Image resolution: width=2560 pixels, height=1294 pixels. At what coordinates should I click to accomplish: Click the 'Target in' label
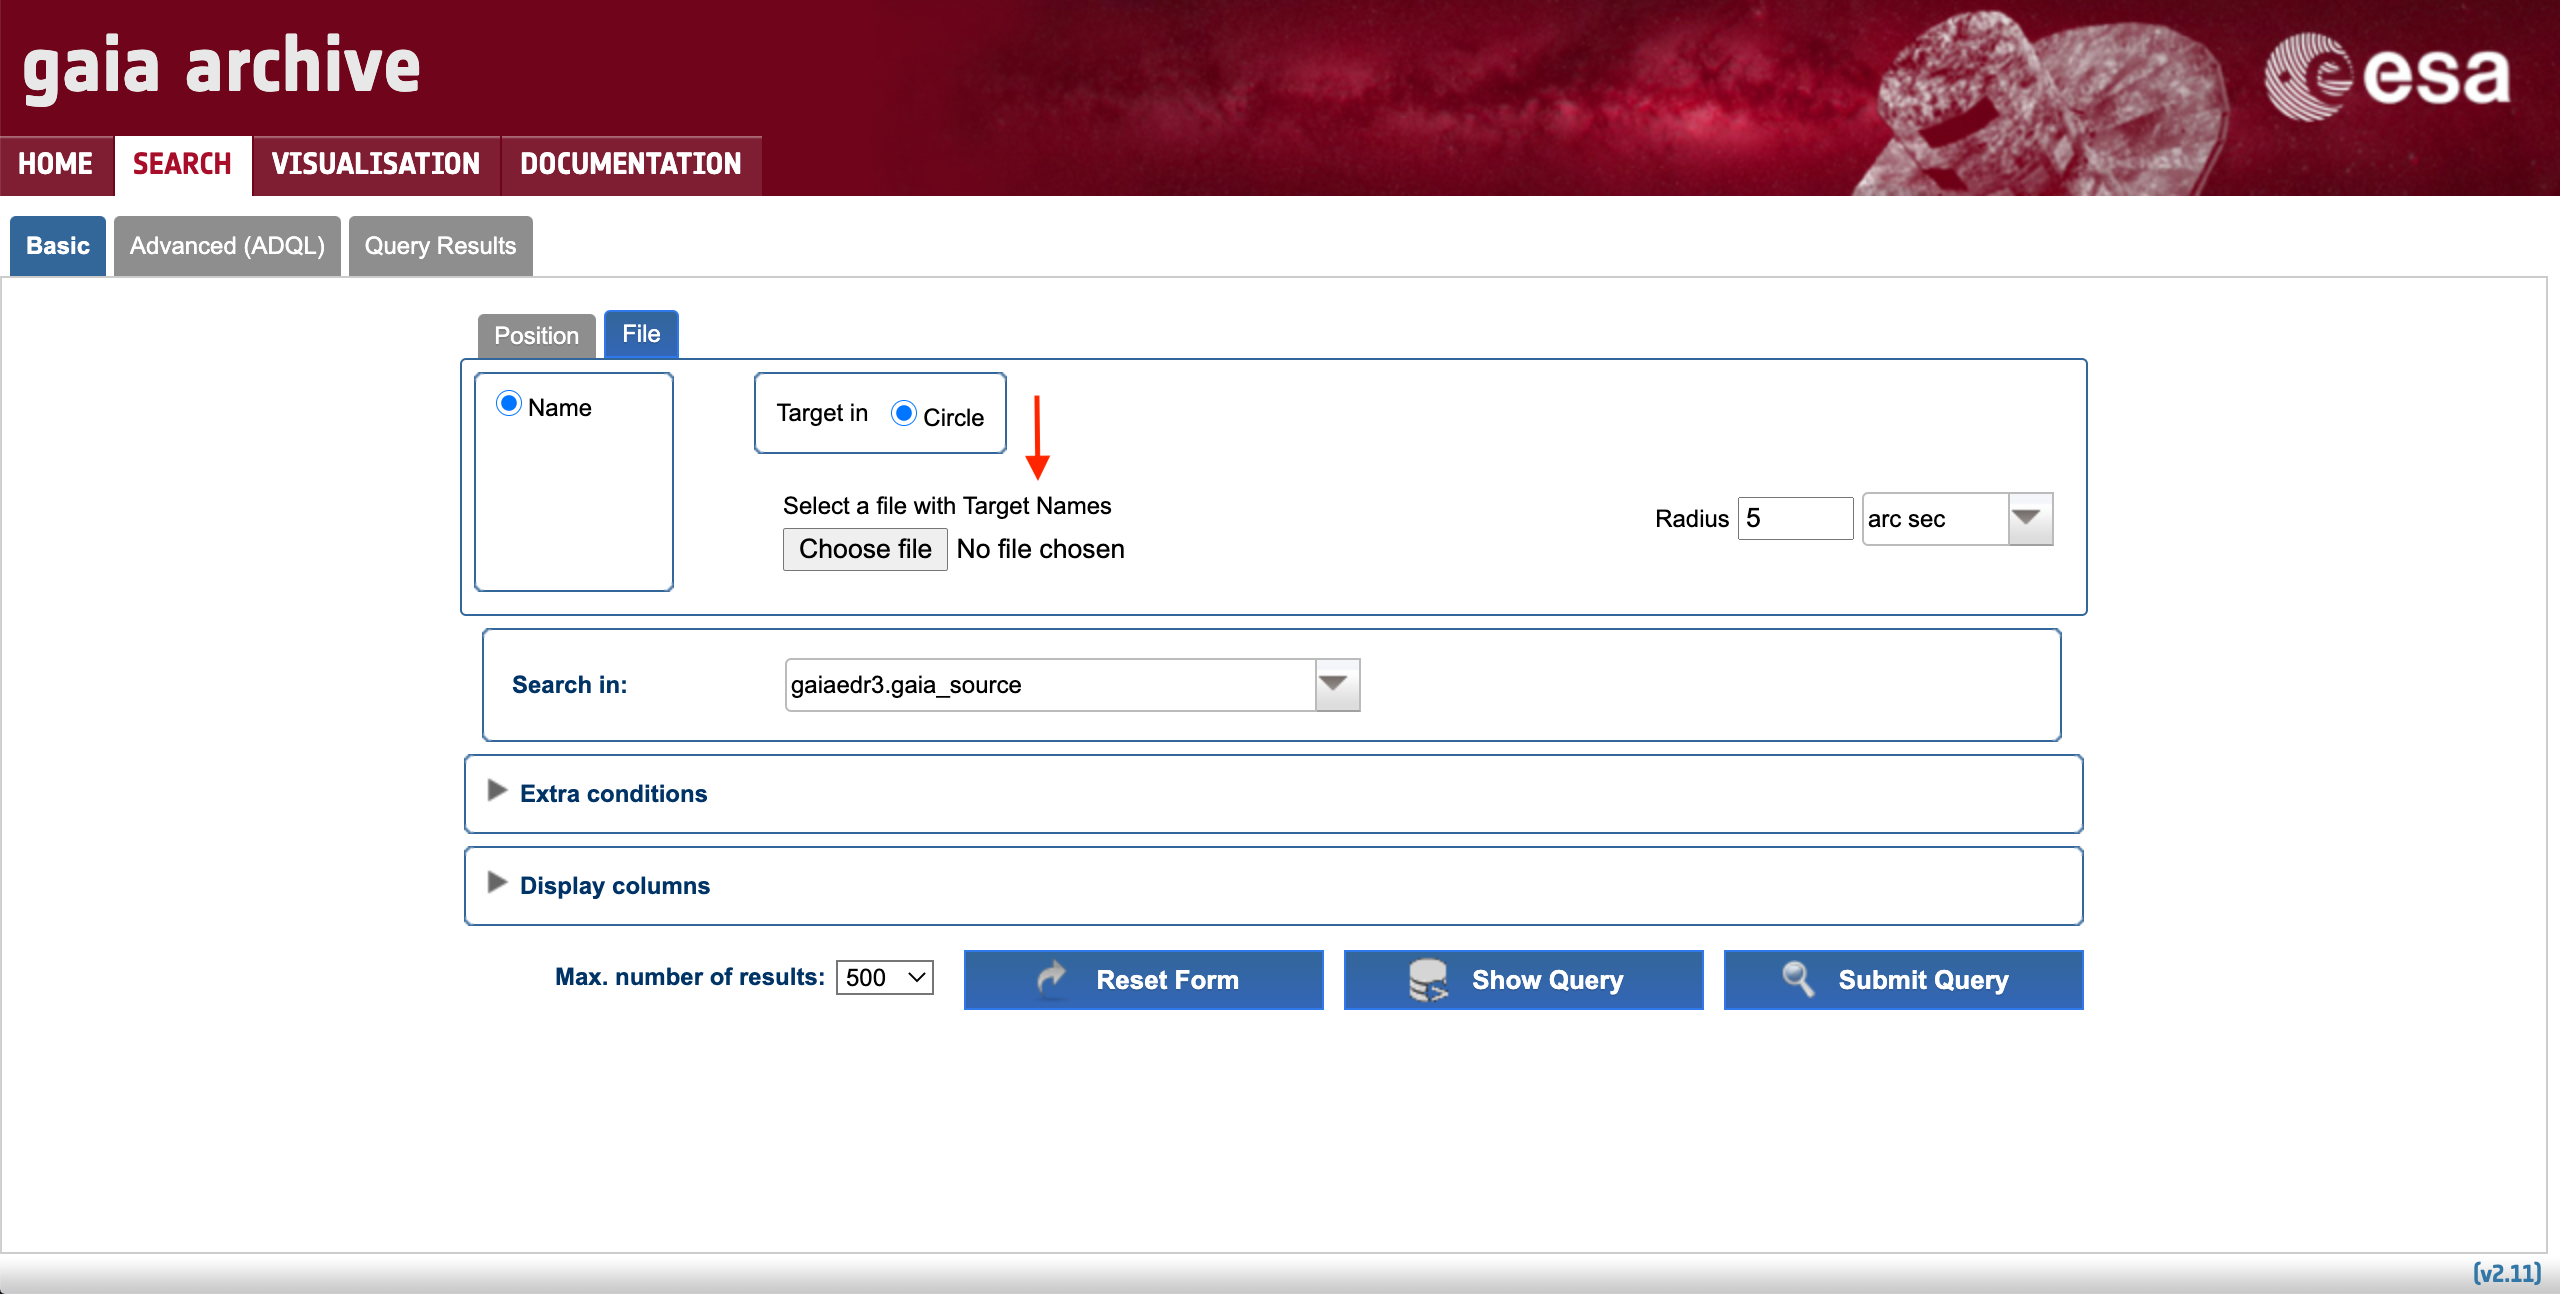(x=822, y=413)
